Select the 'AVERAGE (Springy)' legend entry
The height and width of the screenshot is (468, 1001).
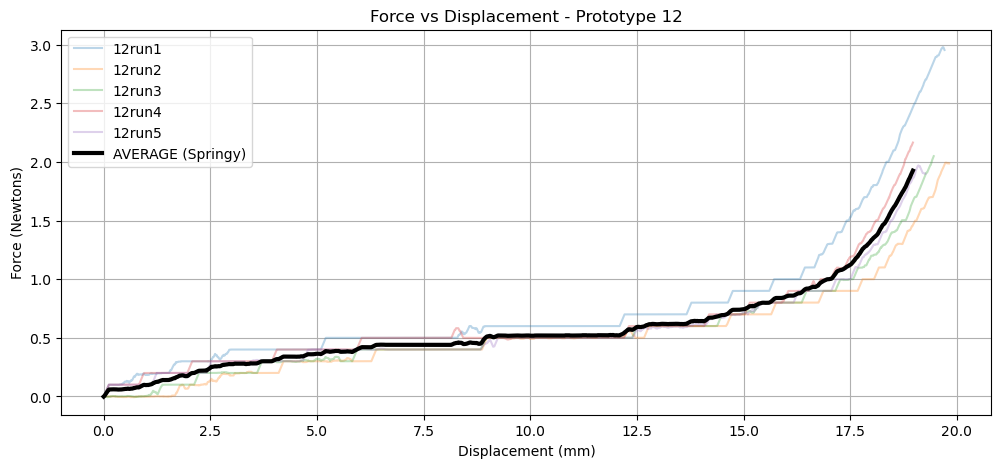tap(160, 155)
